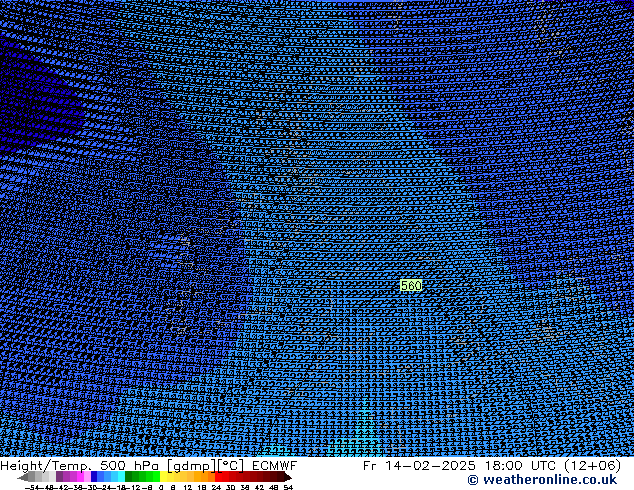Click the 560 contour height label
This screenshot has width=634, height=490.
point(411,285)
